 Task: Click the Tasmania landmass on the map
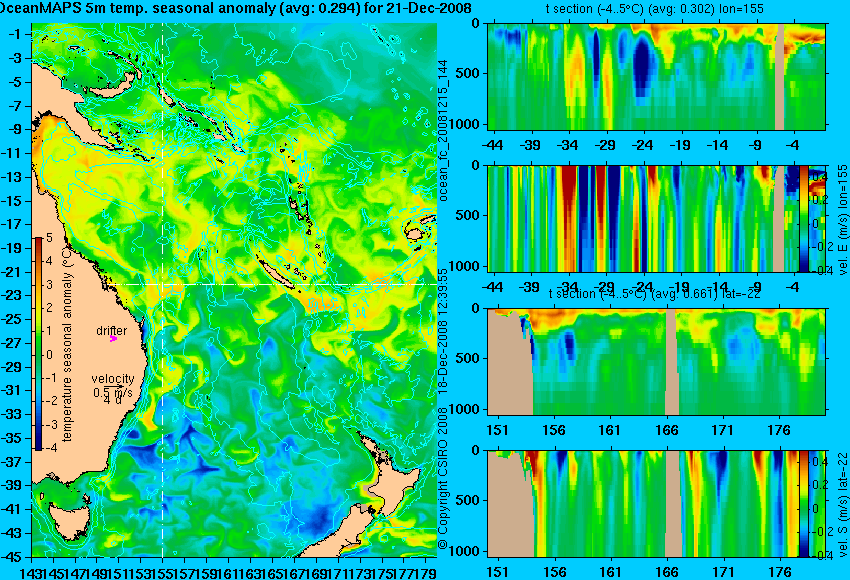[69, 523]
